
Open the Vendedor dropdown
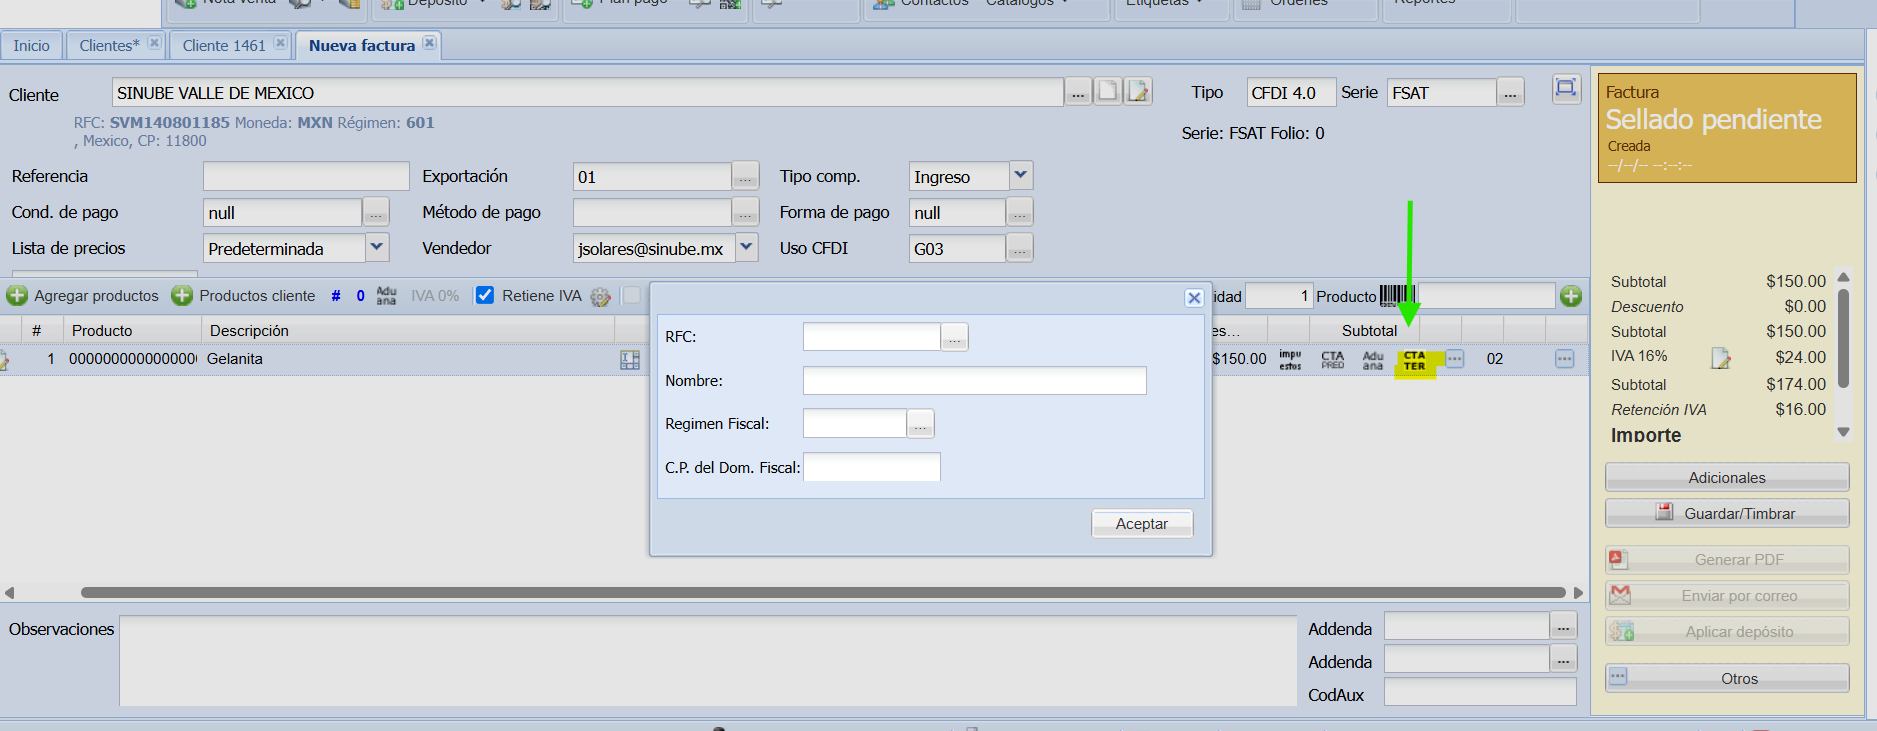(746, 248)
